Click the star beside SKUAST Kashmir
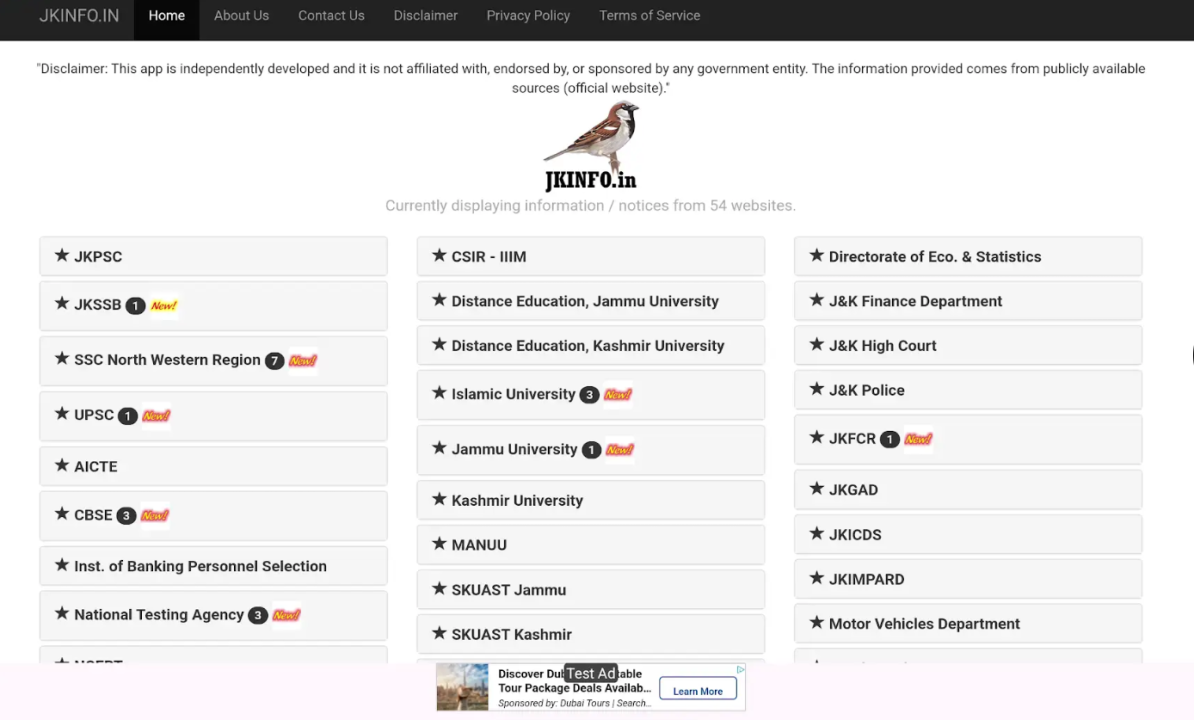The image size is (1194, 720). coord(439,633)
